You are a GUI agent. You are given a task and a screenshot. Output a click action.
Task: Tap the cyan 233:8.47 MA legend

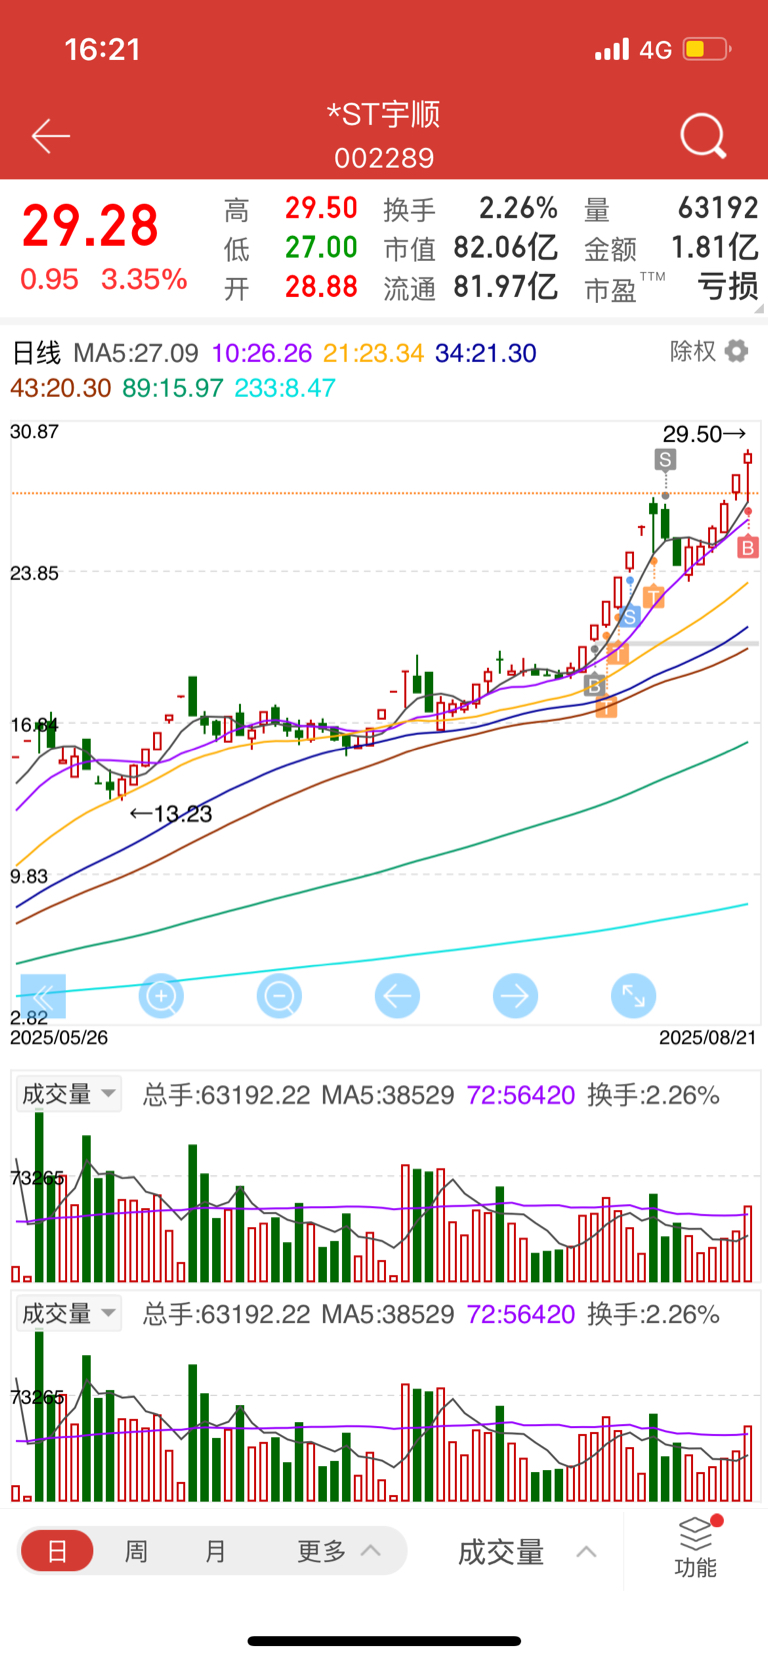(x=285, y=388)
